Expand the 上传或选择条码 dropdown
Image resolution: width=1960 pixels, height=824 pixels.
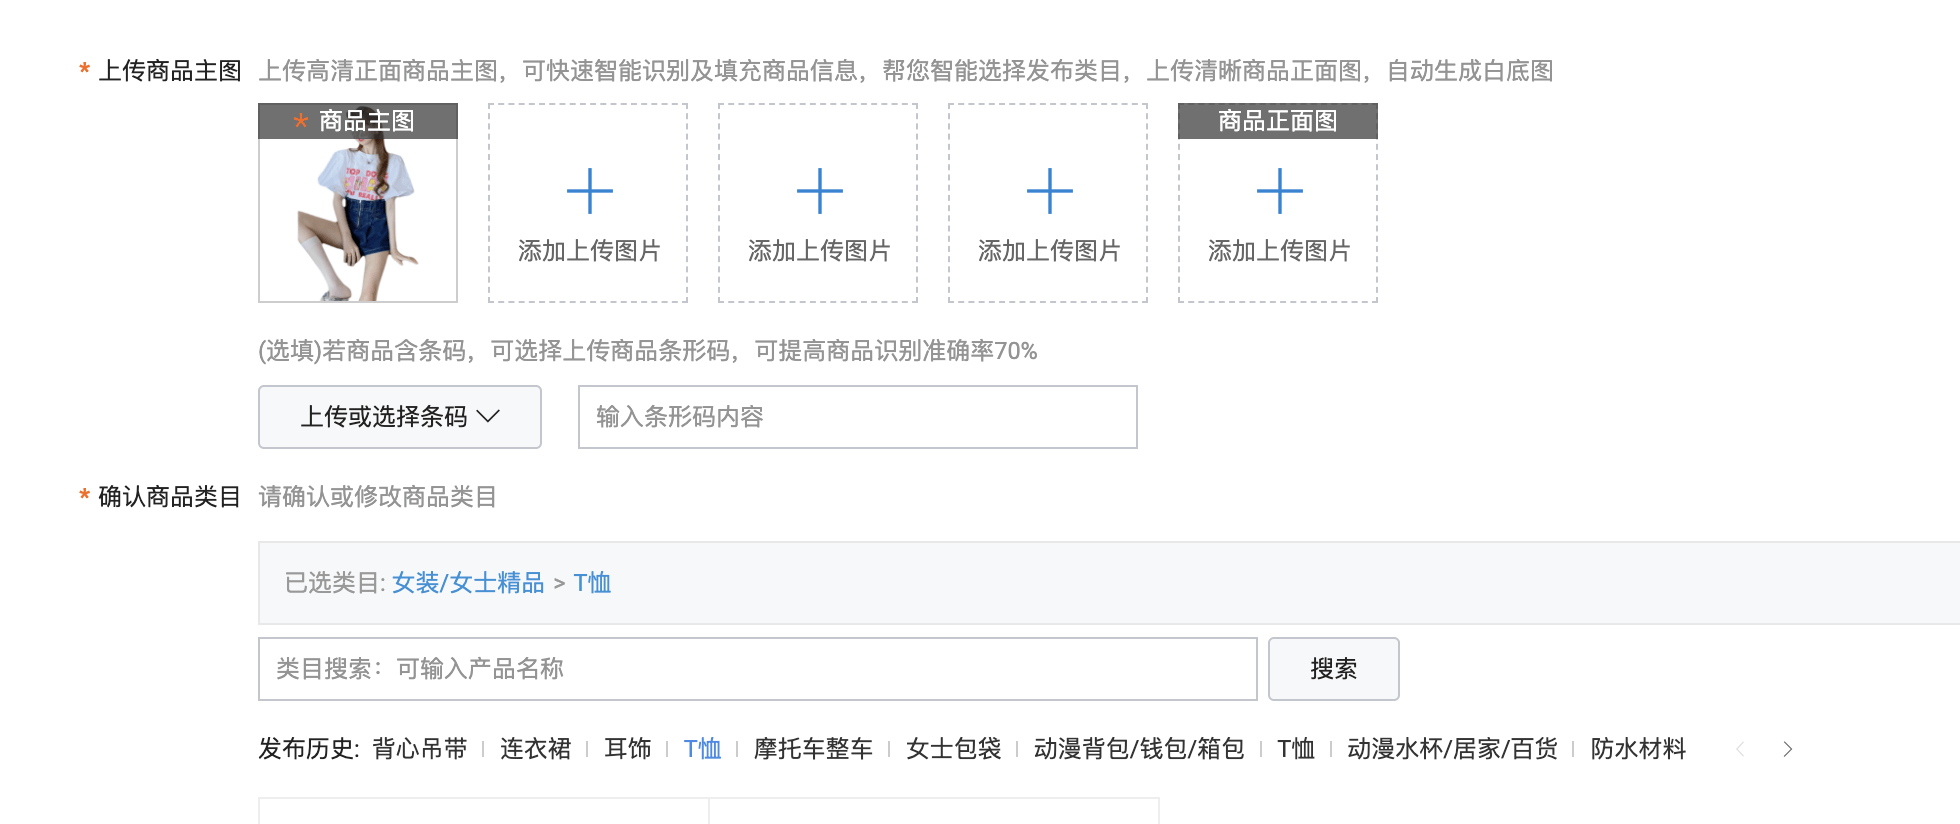coord(400,417)
